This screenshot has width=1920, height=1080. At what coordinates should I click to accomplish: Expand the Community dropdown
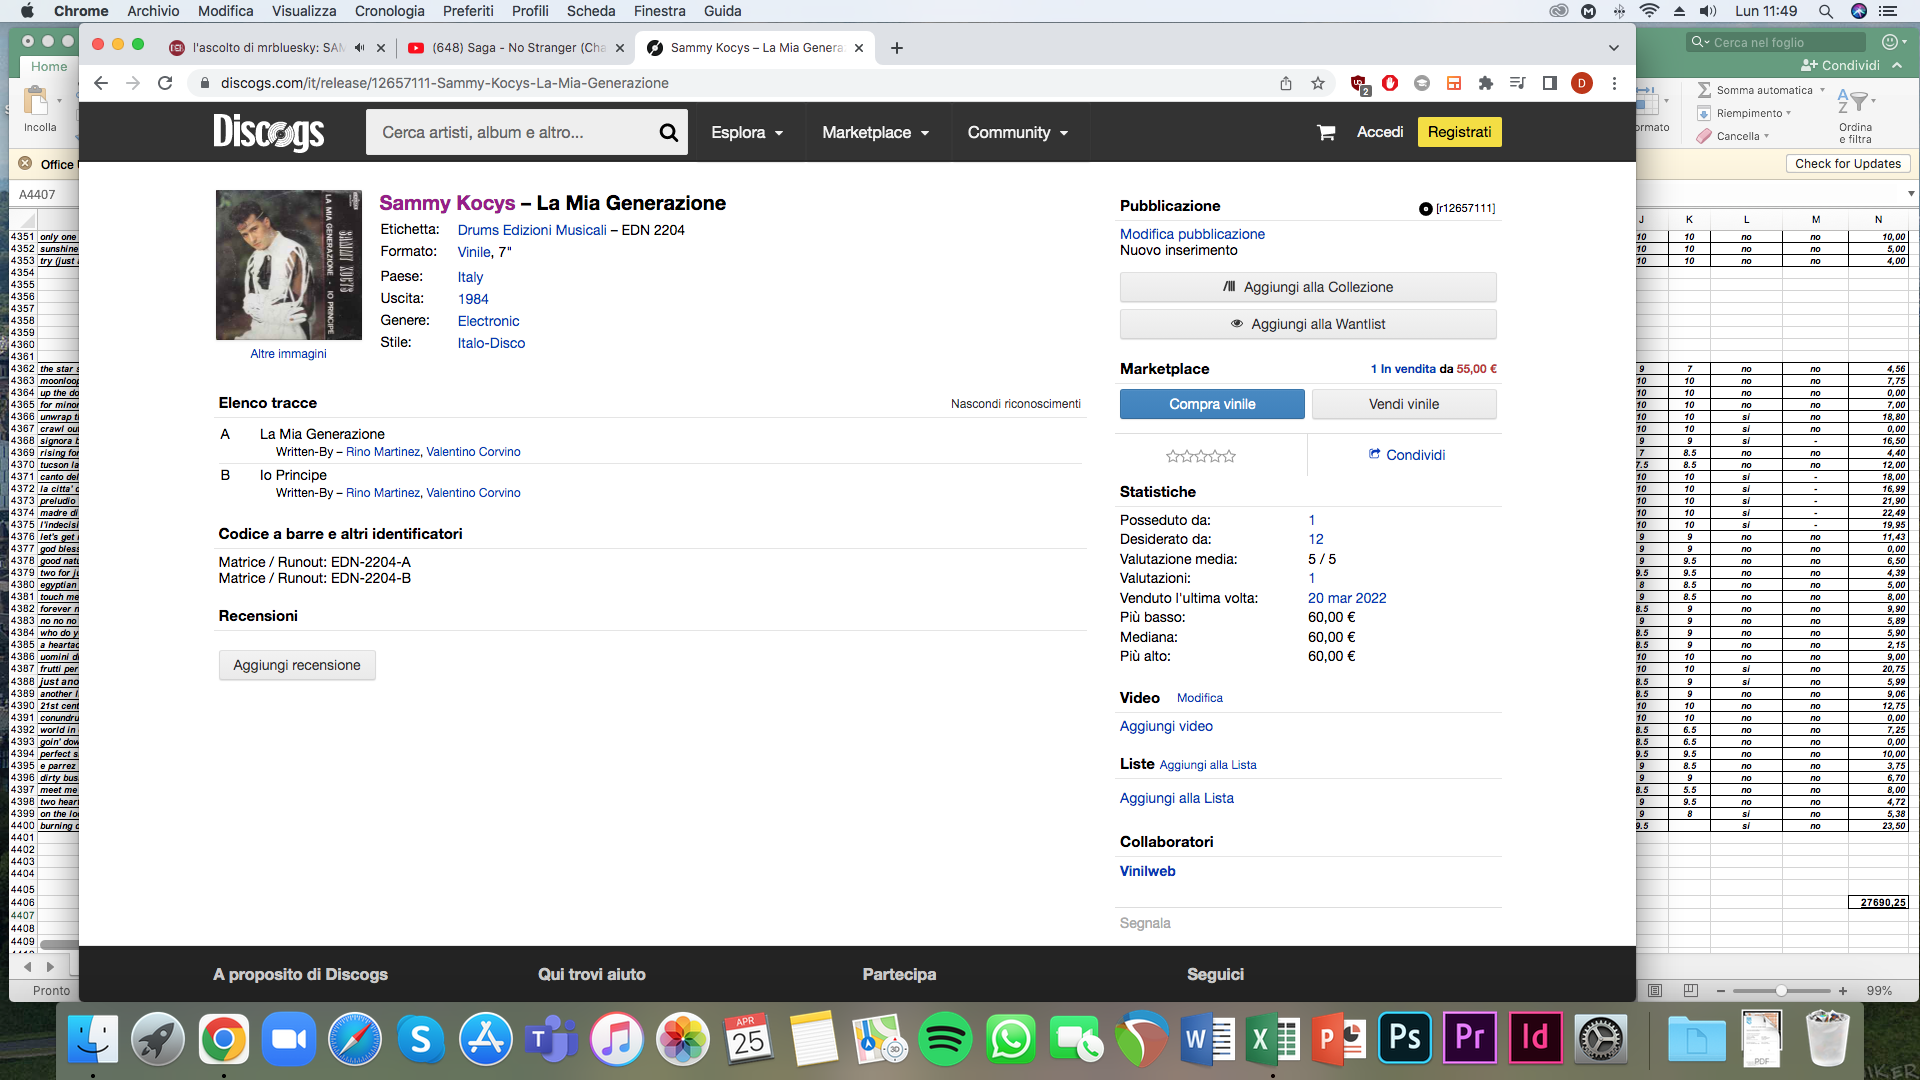point(1017,132)
